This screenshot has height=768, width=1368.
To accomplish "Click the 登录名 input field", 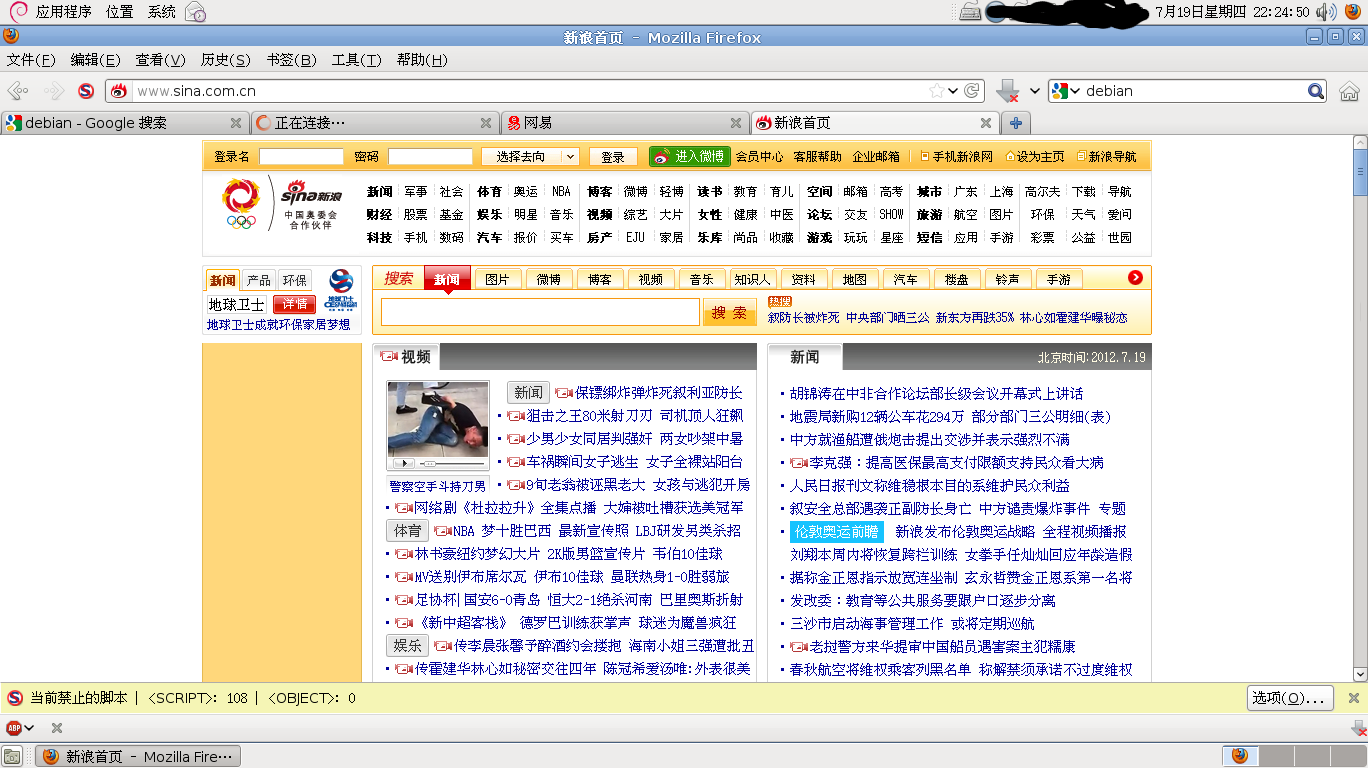I will pos(301,157).
